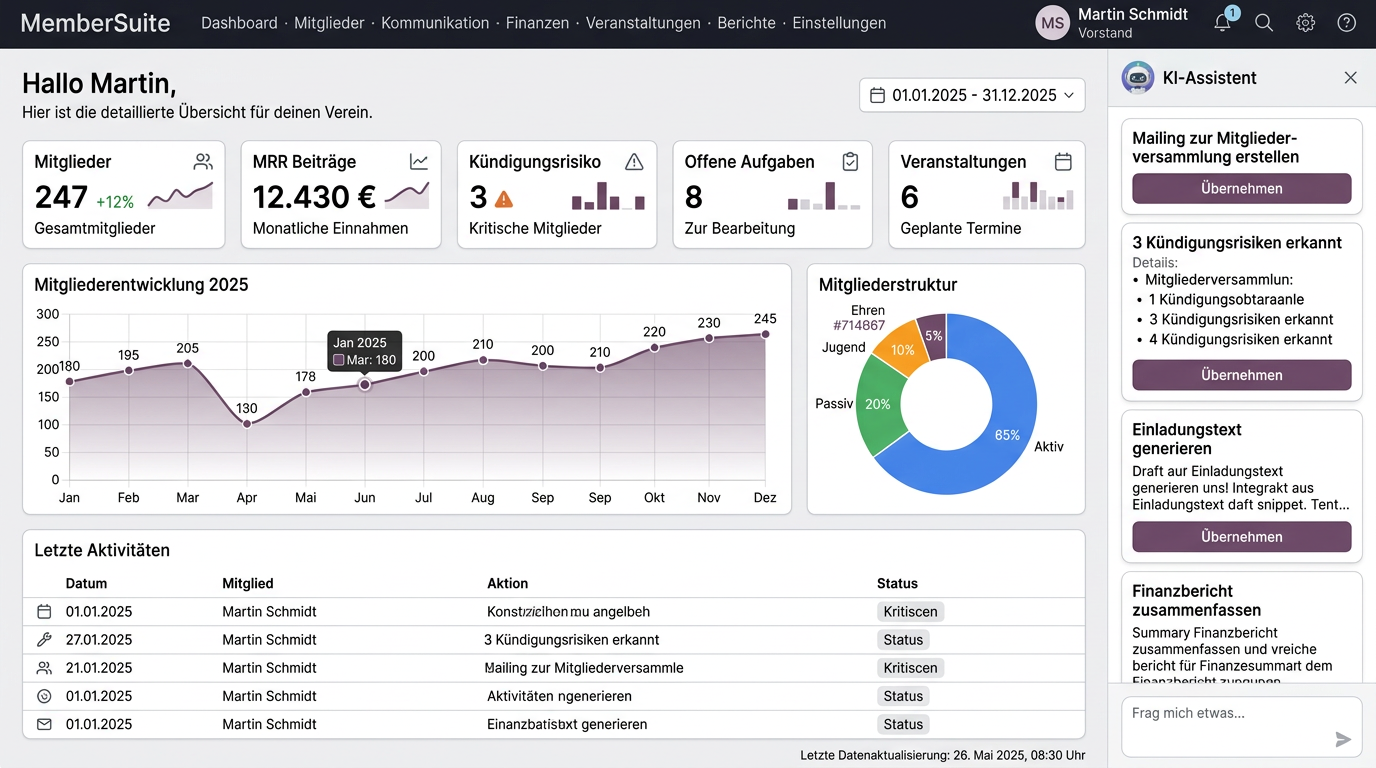Click wrench icon in 27.01.2025 row
The height and width of the screenshot is (768, 1376).
pyautogui.click(x=44, y=639)
